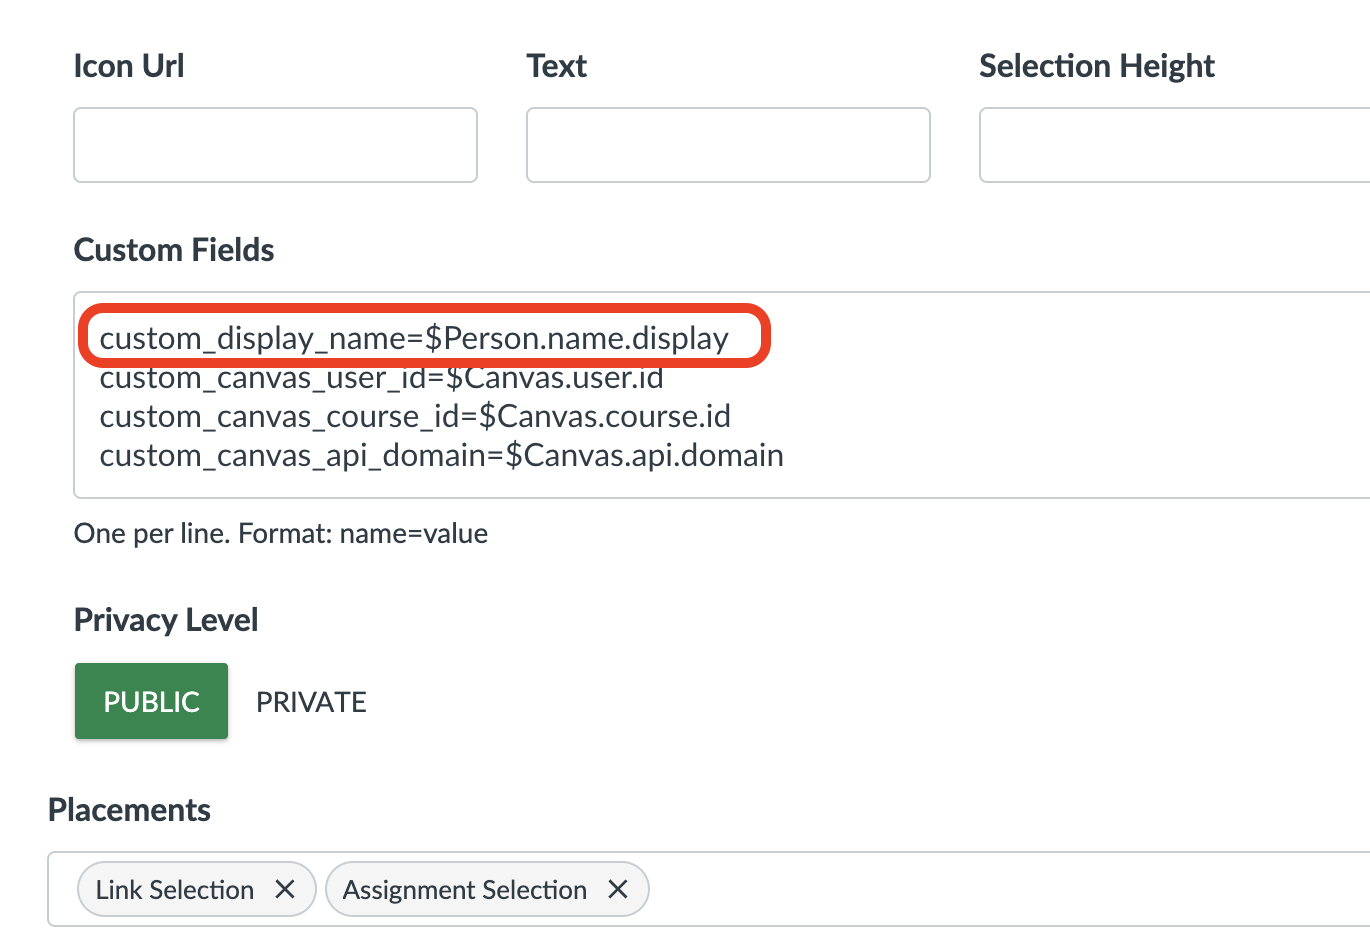Click the Privacy Level label
The image size is (1370, 950).
(166, 620)
